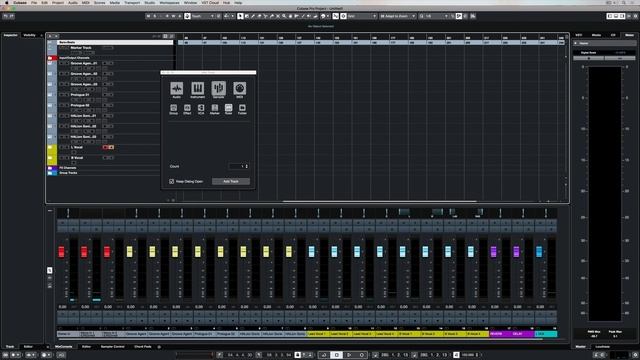Switch to the Chord Pads tab
The width and height of the screenshot is (640, 360).
tap(142, 347)
